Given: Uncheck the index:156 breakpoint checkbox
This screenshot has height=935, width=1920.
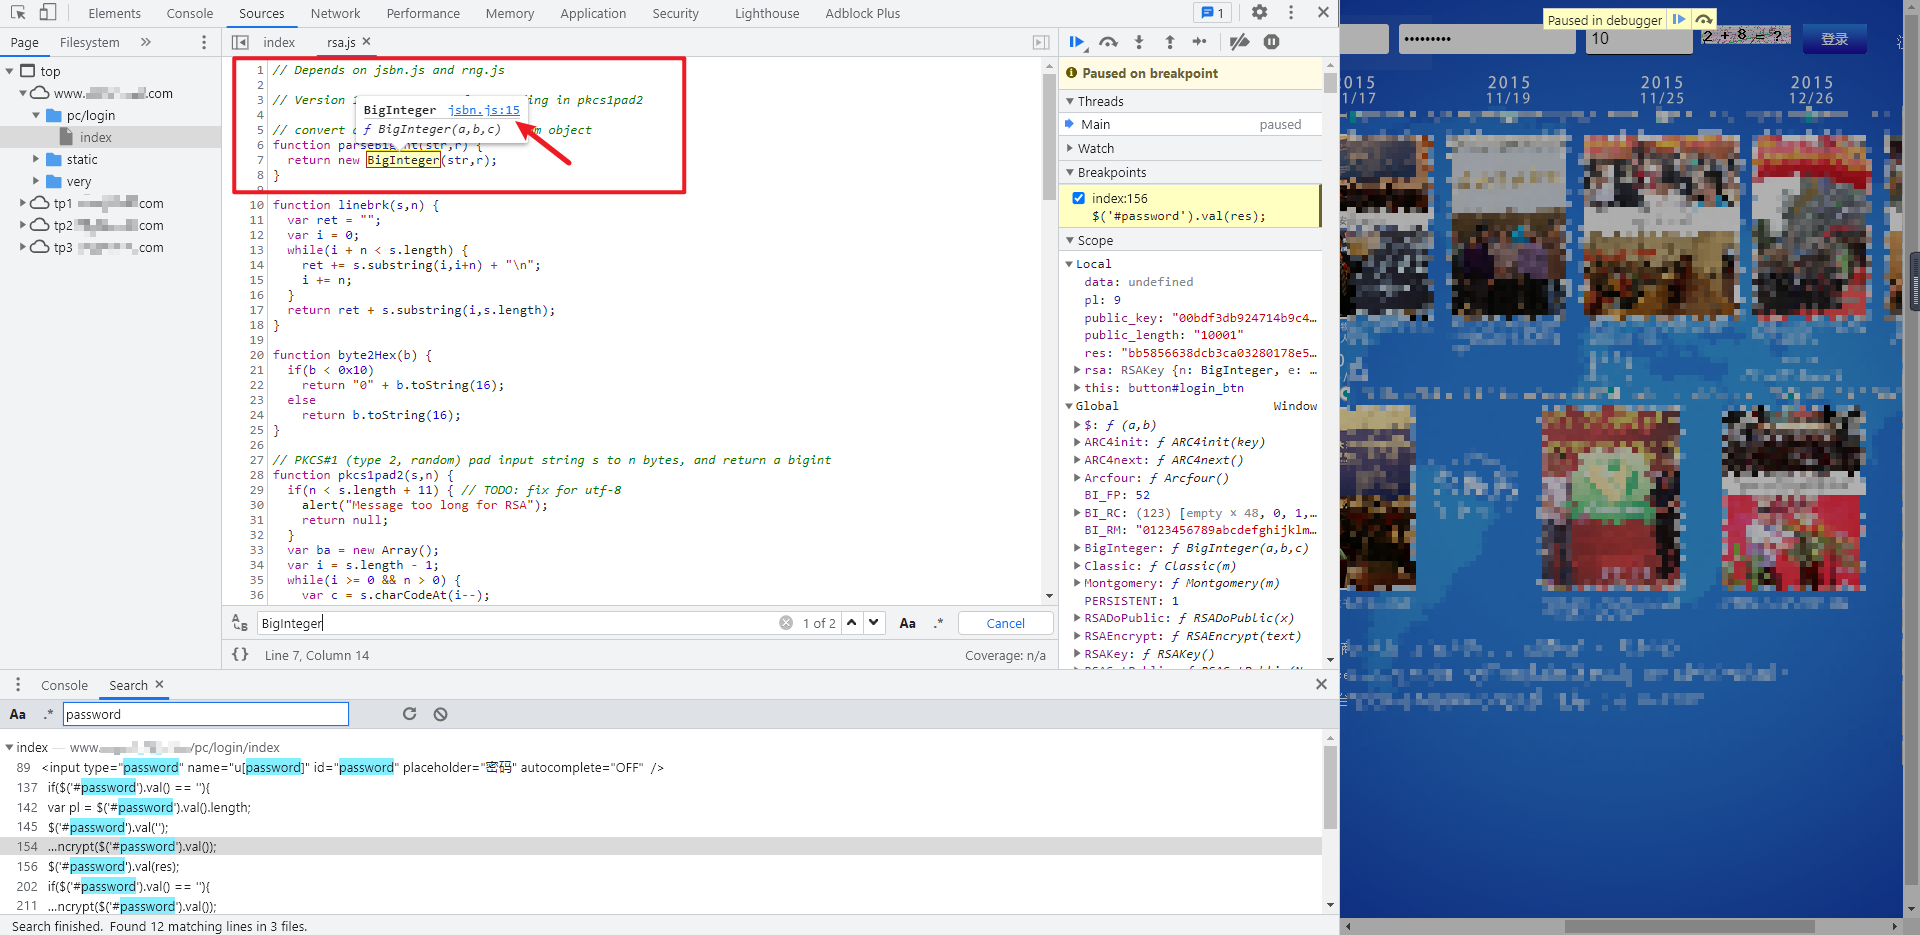Looking at the screenshot, I should coord(1078,198).
